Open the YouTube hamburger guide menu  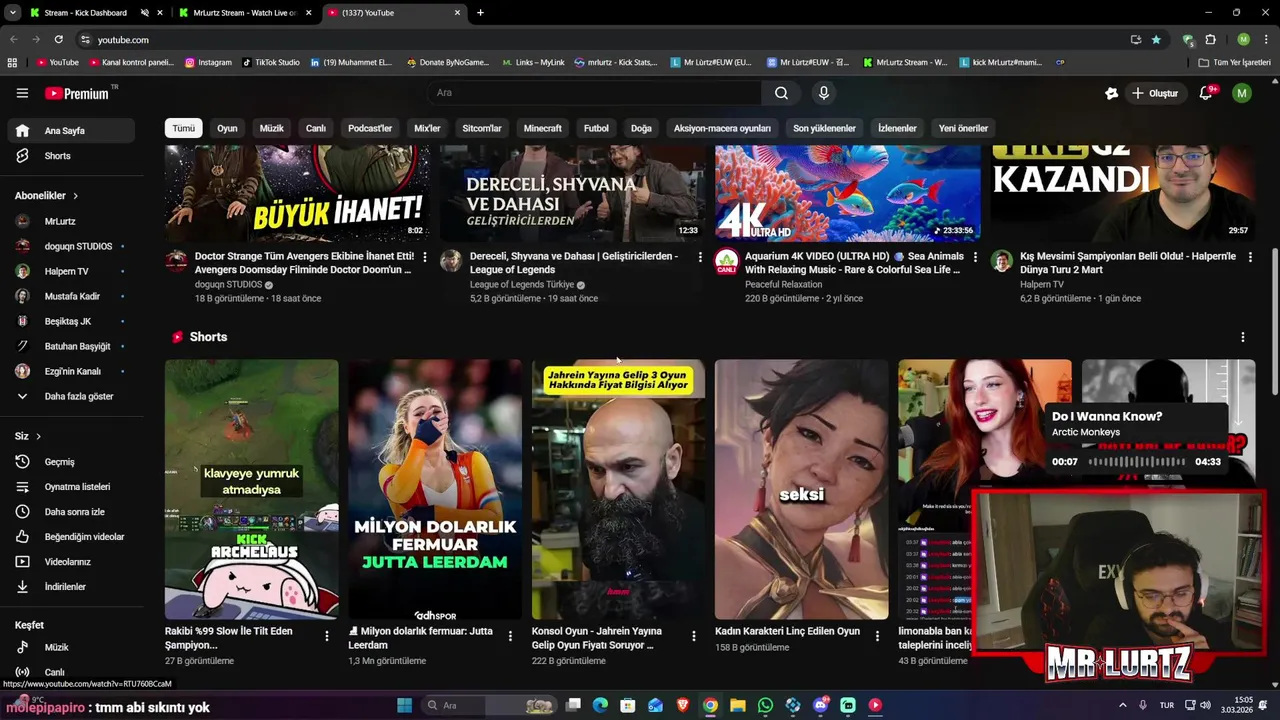pos(22,93)
